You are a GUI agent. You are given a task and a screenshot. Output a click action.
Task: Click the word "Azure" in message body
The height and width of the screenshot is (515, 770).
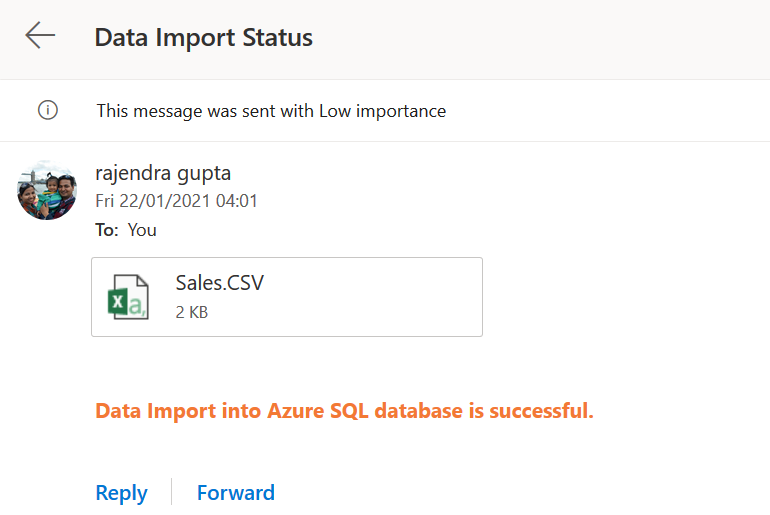tap(298, 411)
